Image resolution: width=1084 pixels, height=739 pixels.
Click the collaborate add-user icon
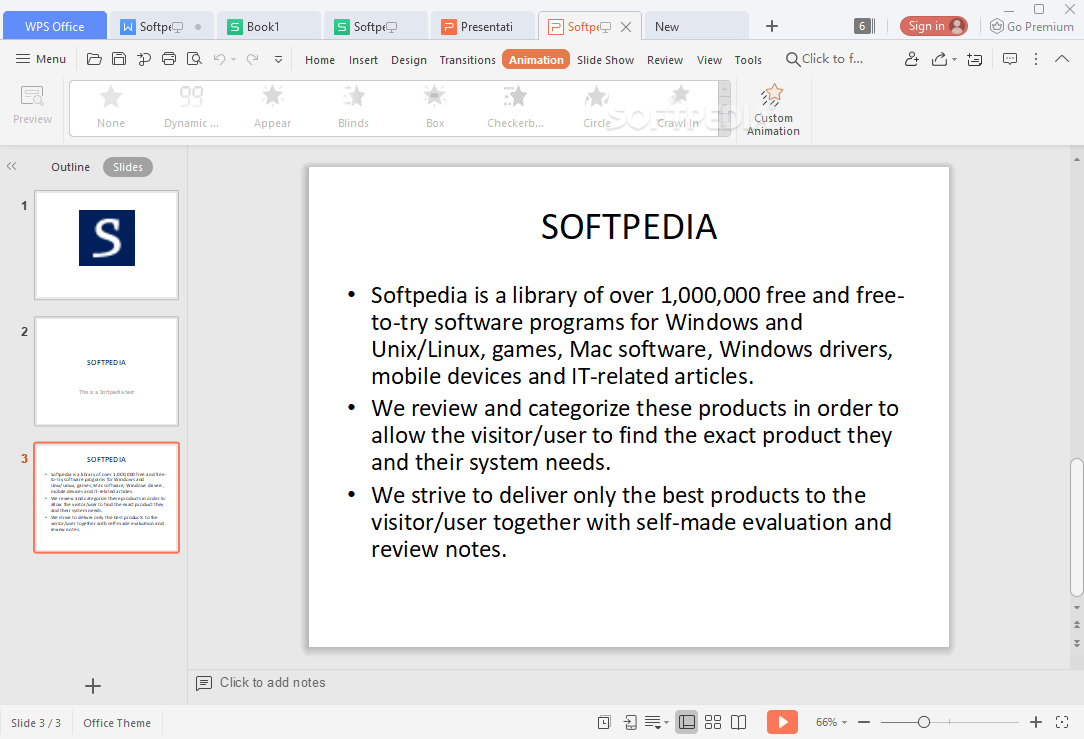tap(911, 59)
